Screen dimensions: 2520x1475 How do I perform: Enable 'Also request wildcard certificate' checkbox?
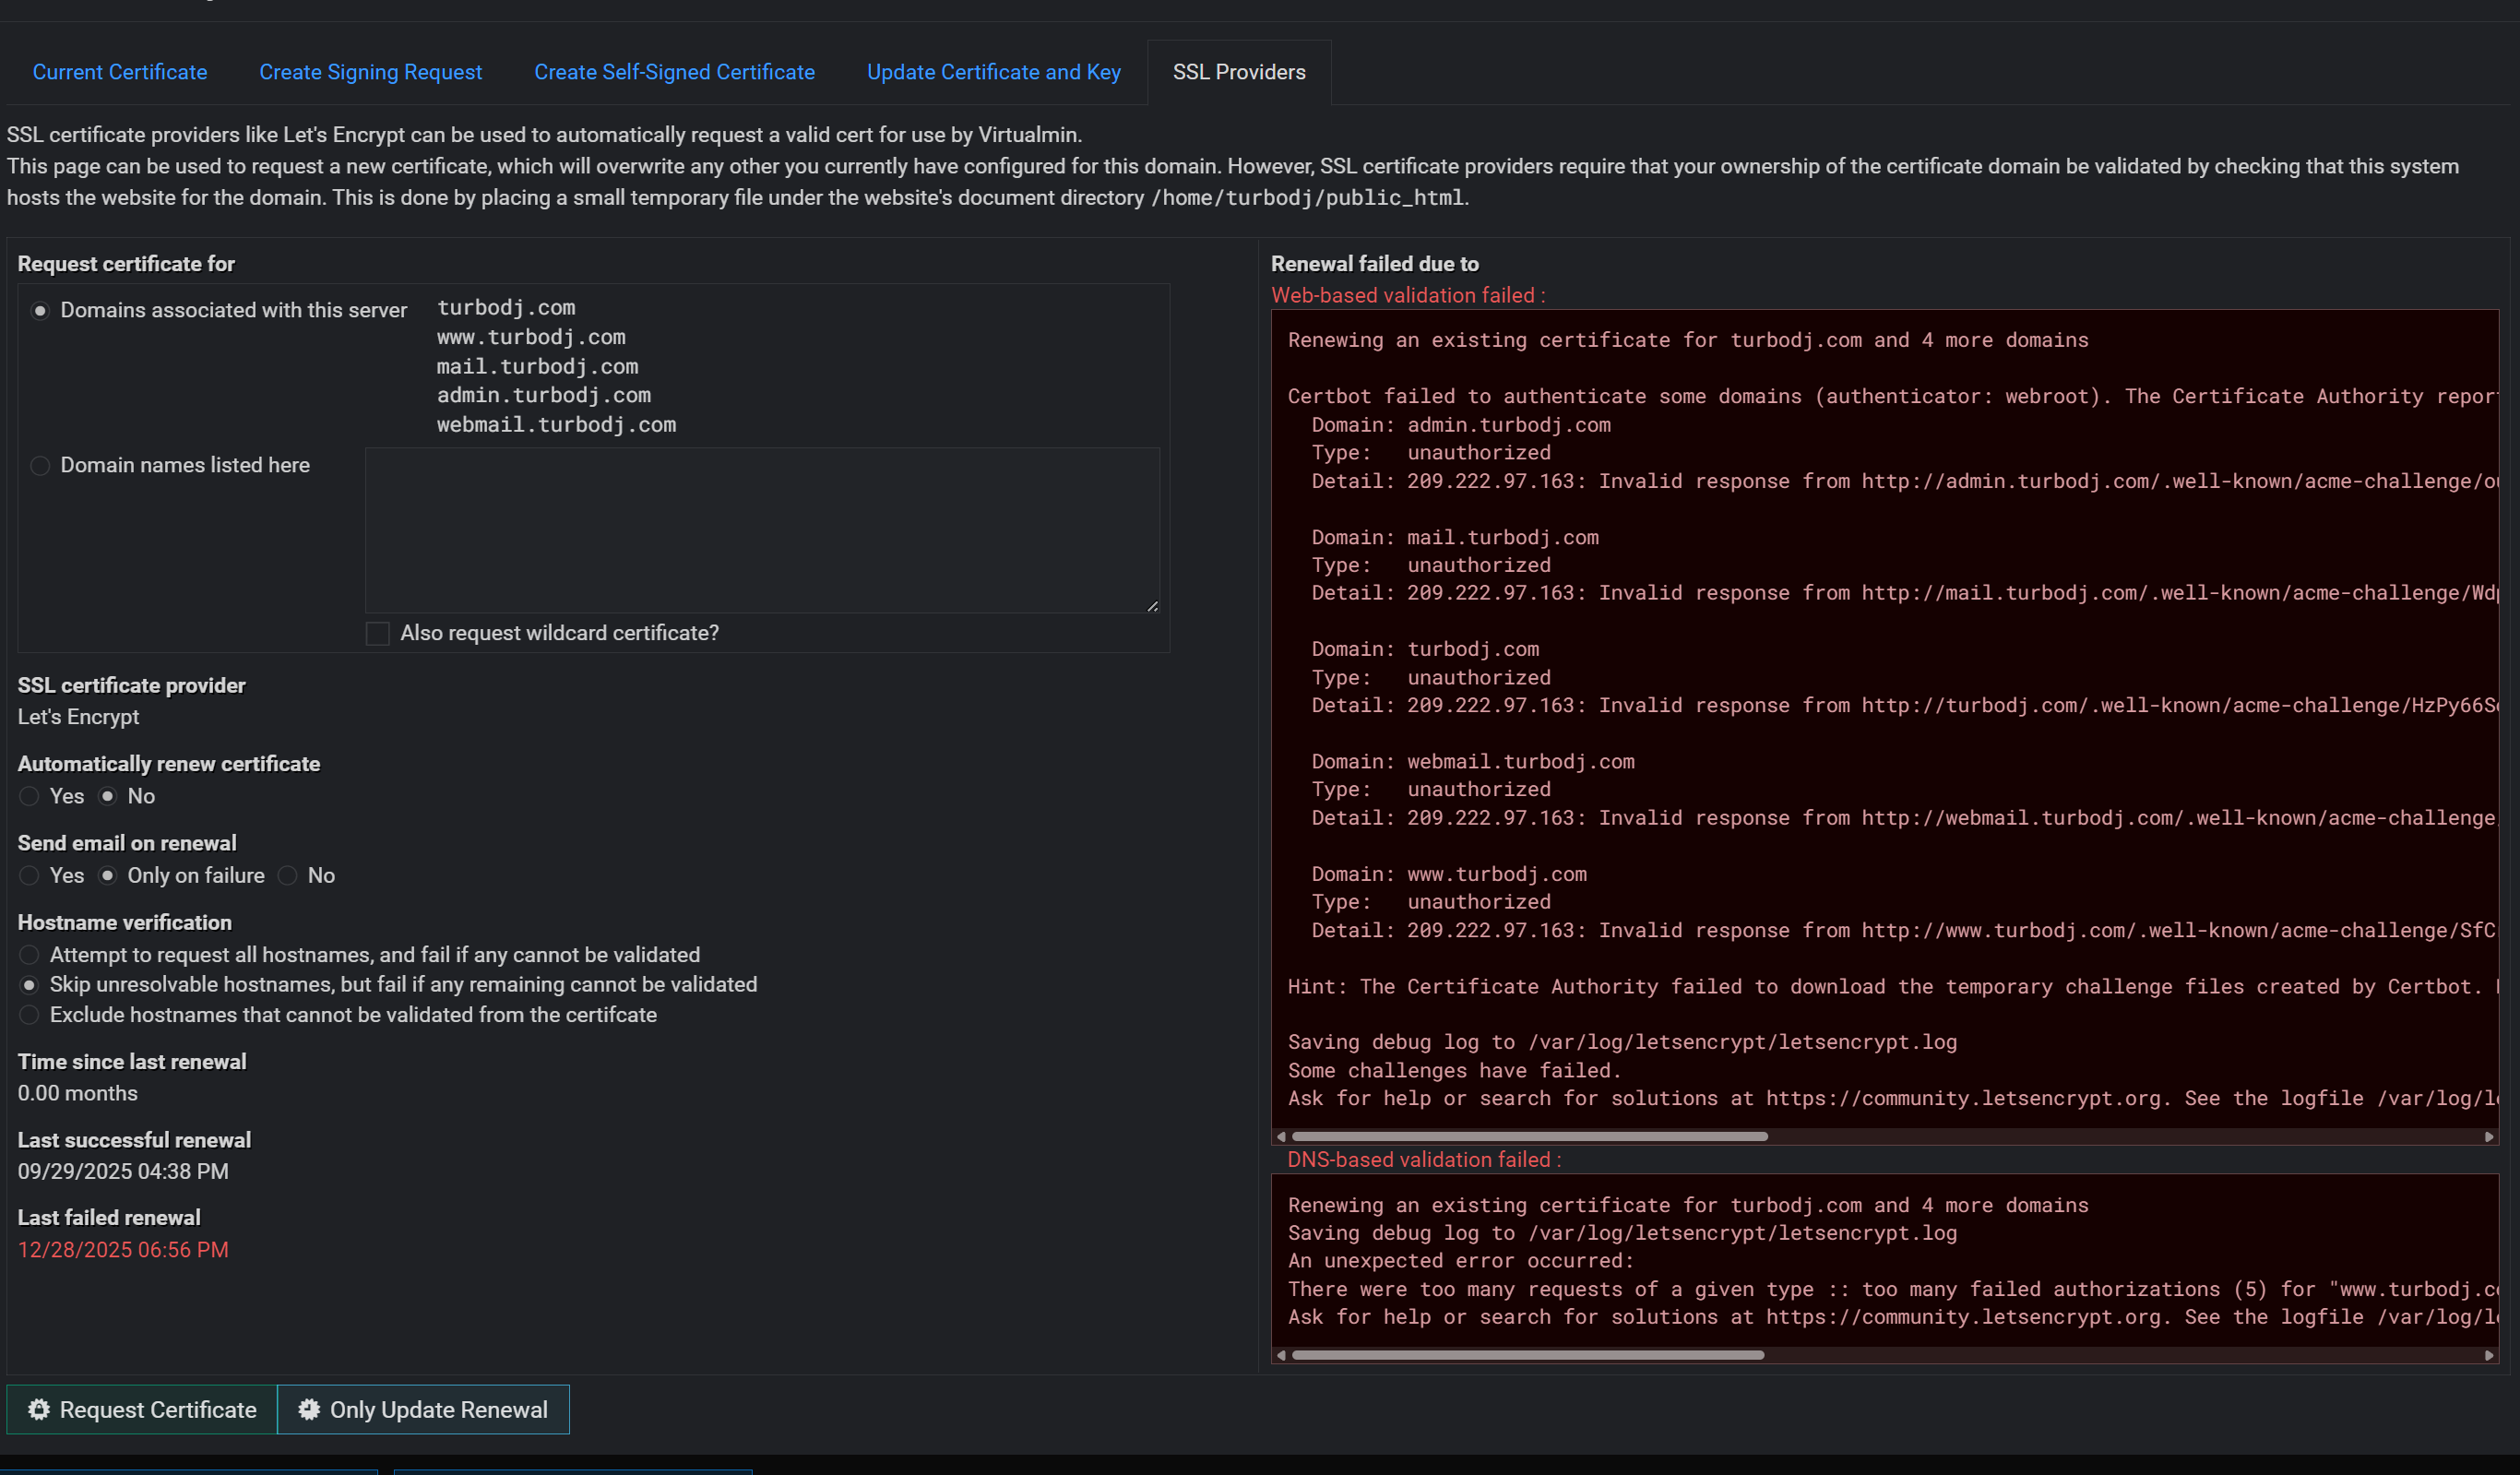377,634
